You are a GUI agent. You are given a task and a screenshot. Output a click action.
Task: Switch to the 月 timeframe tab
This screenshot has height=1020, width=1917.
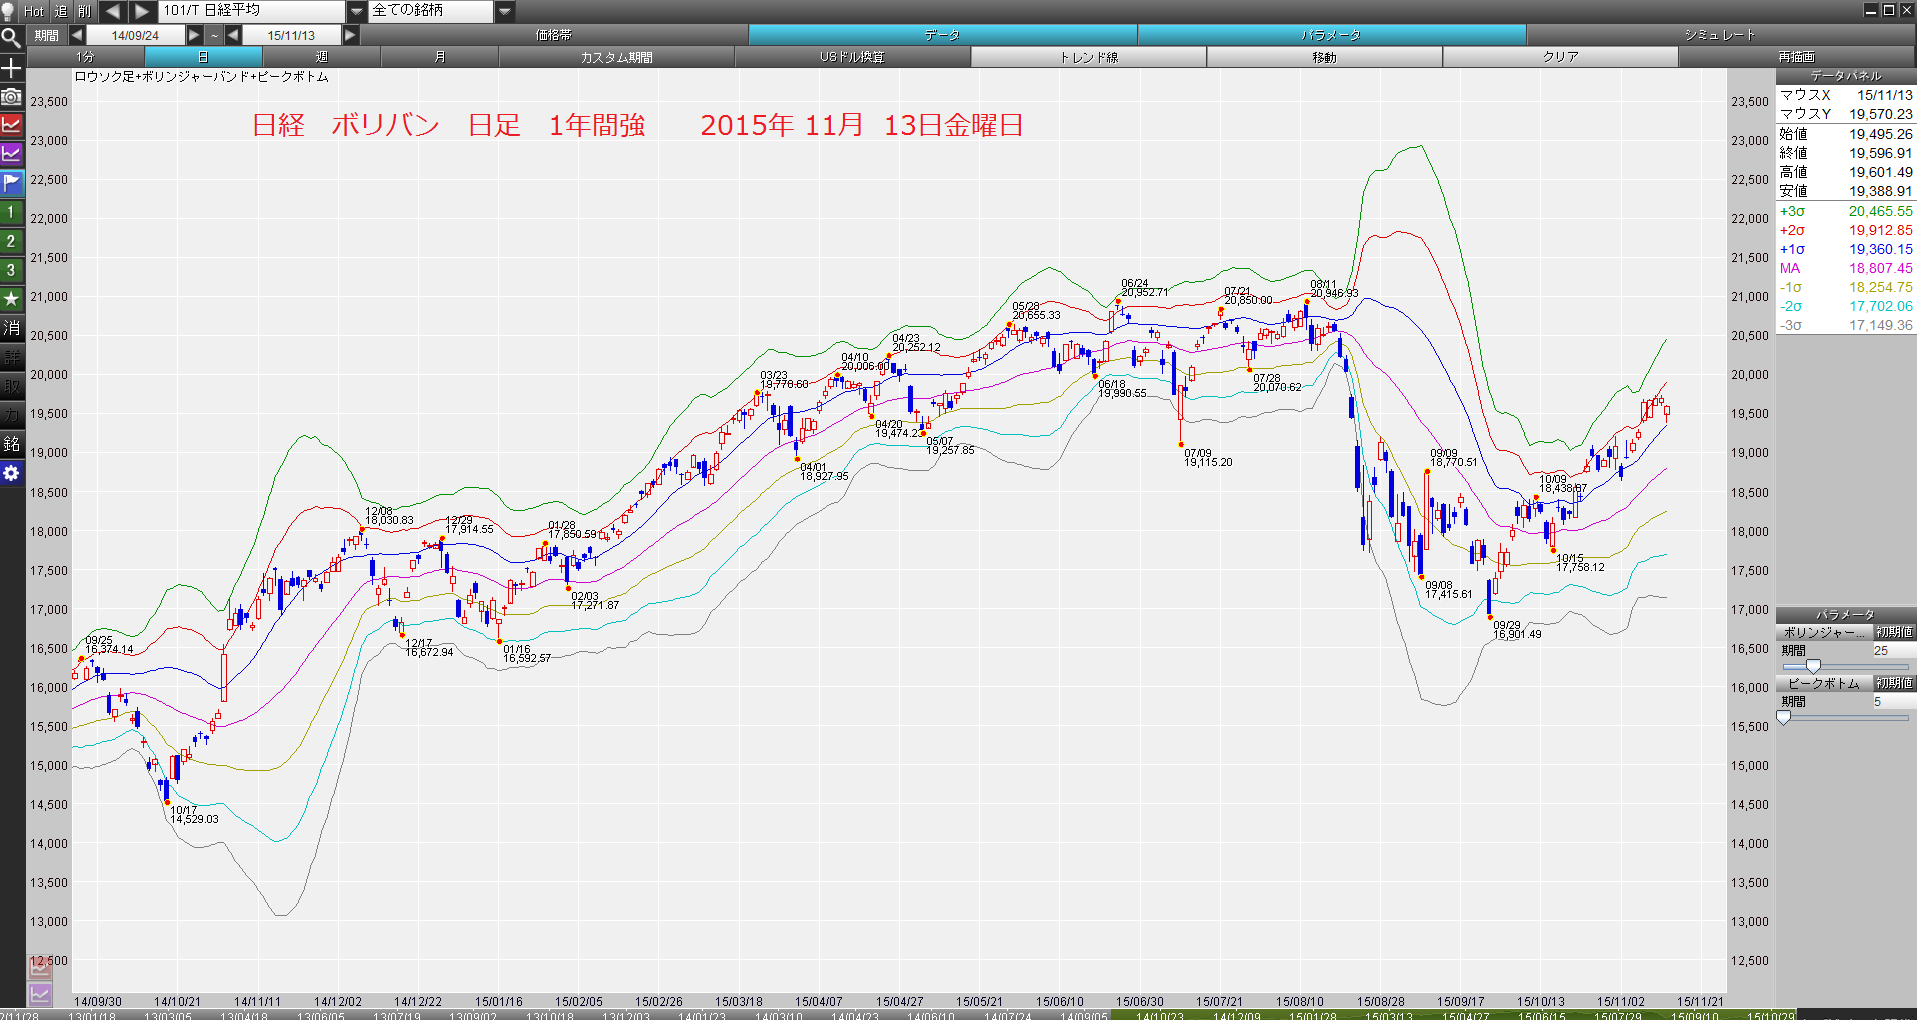(439, 57)
